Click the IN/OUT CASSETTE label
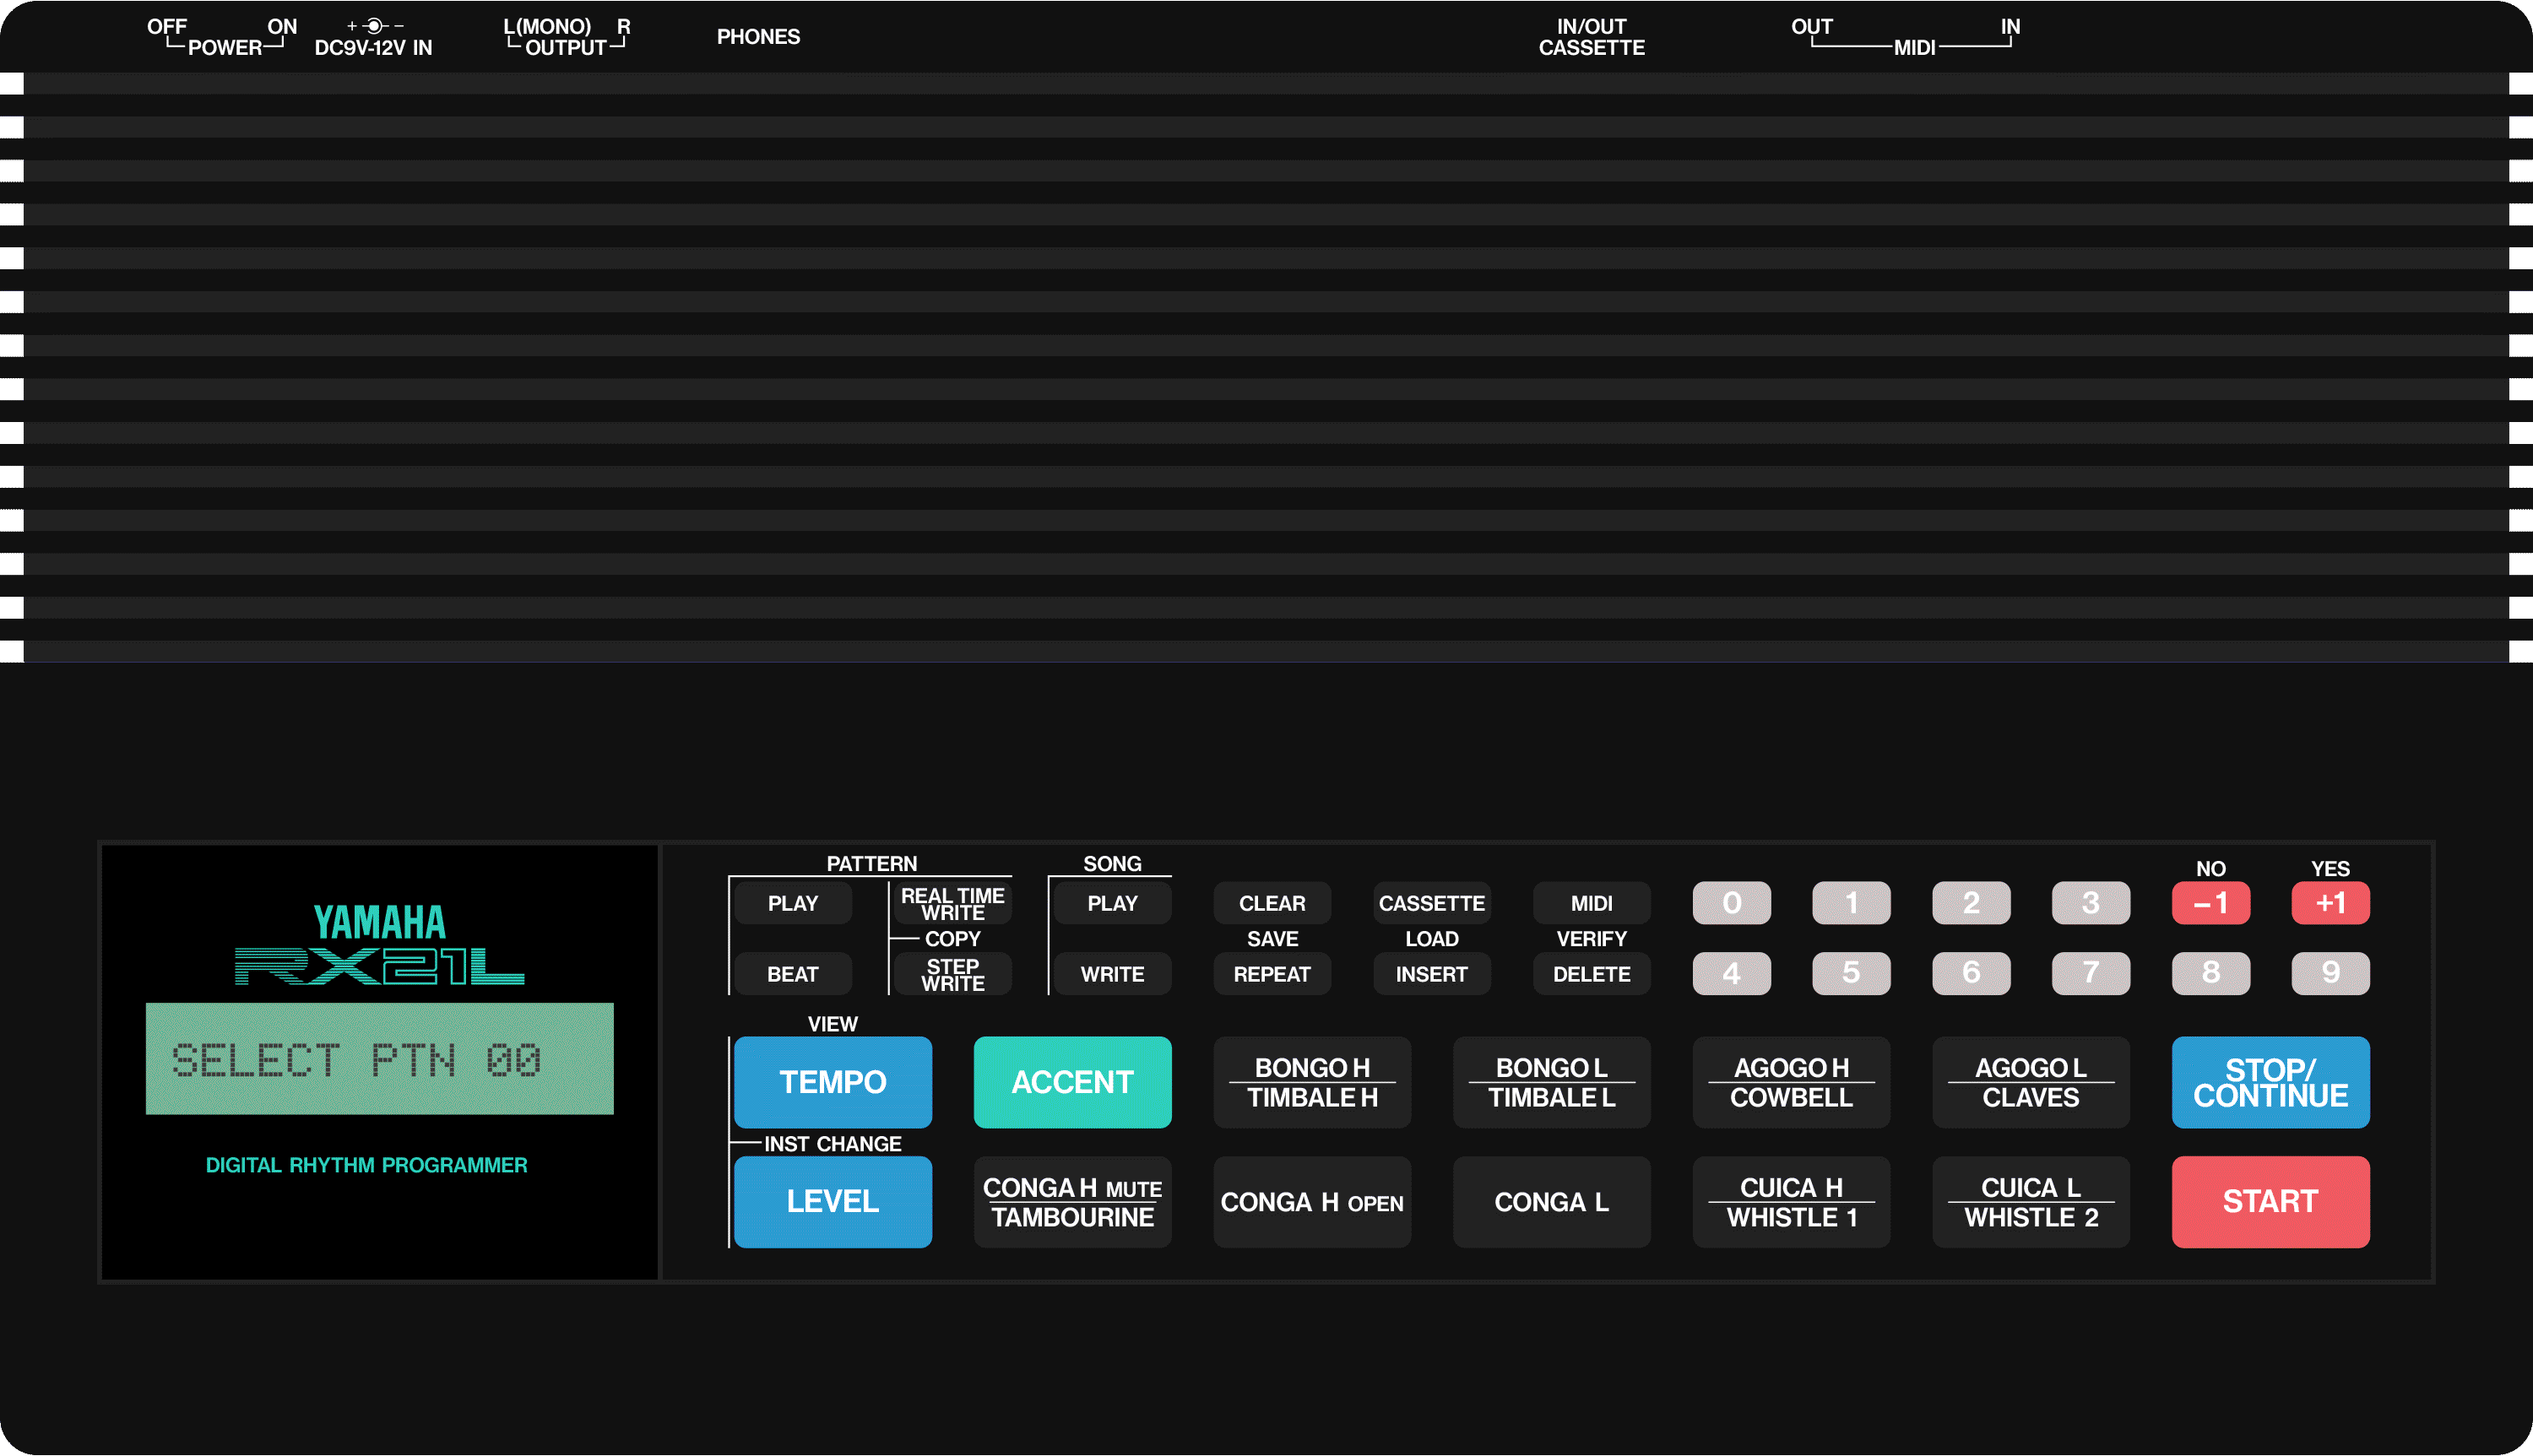Viewport: 2533px width, 1456px height. click(1592, 37)
